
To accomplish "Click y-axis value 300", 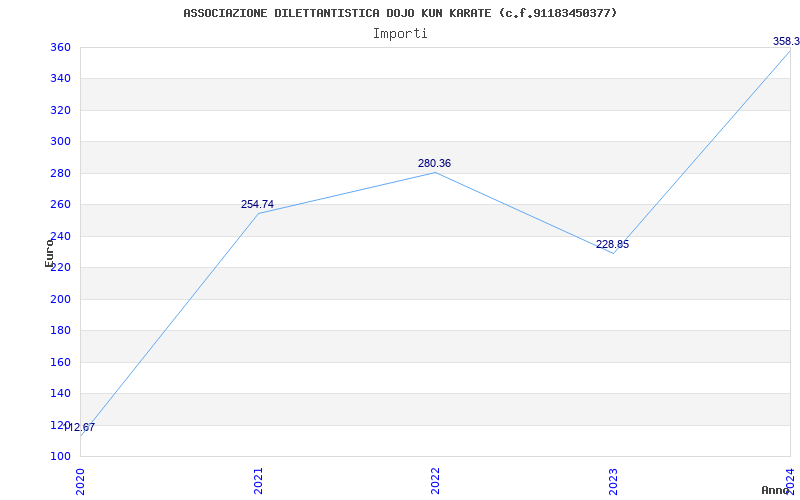I will point(60,141).
